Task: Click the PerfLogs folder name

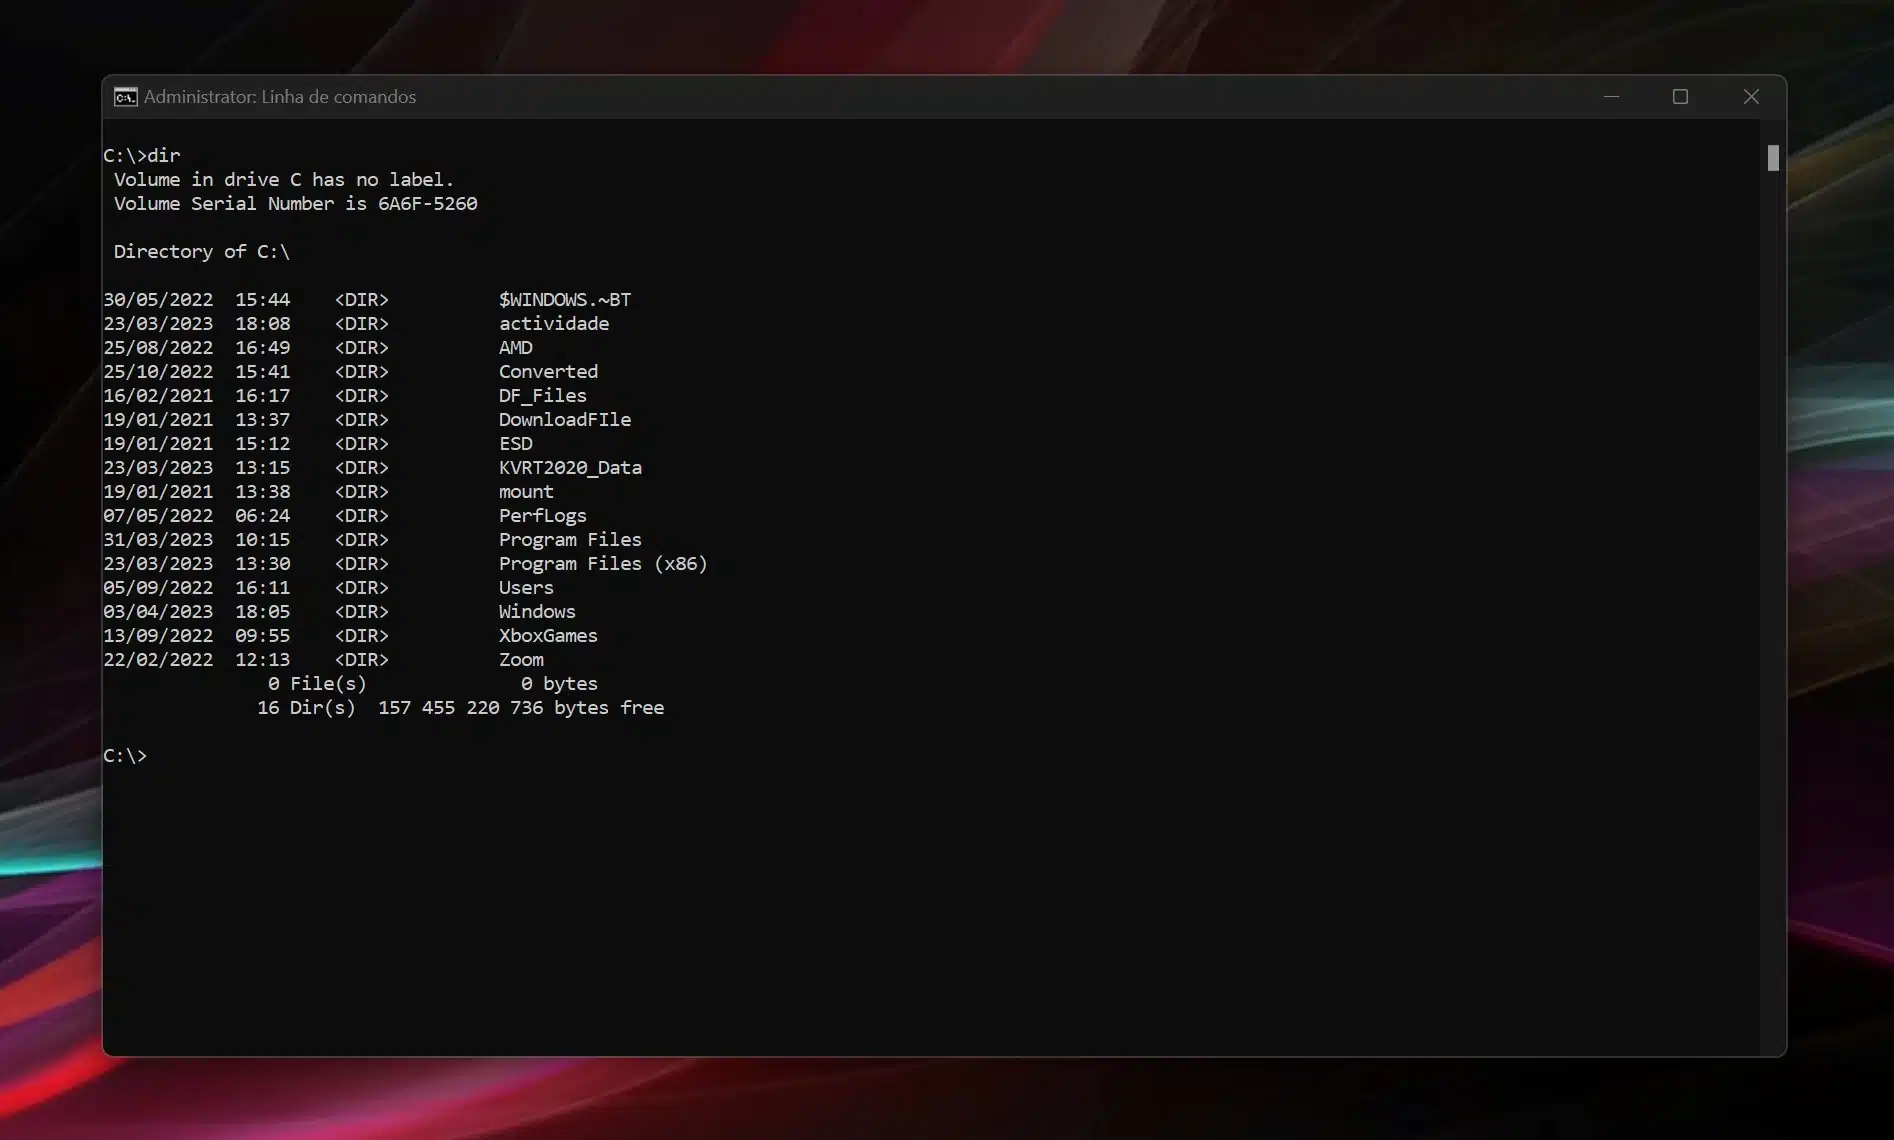Action: pyautogui.click(x=543, y=515)
